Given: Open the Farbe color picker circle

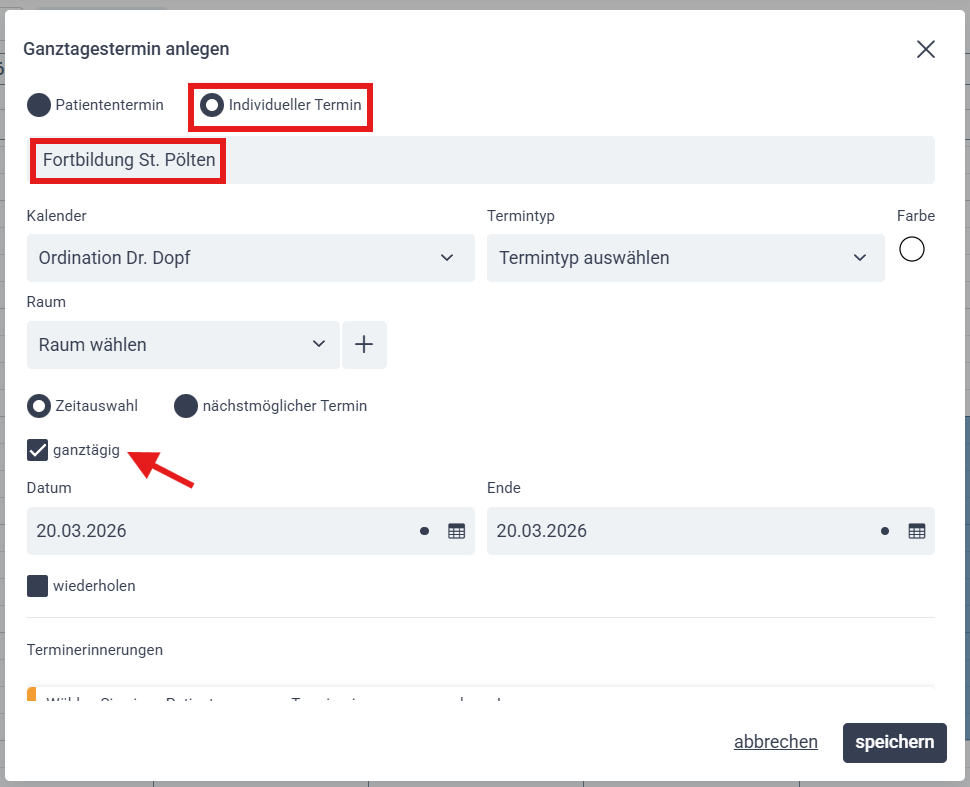Looking at the screenshot, I should 911,249.
